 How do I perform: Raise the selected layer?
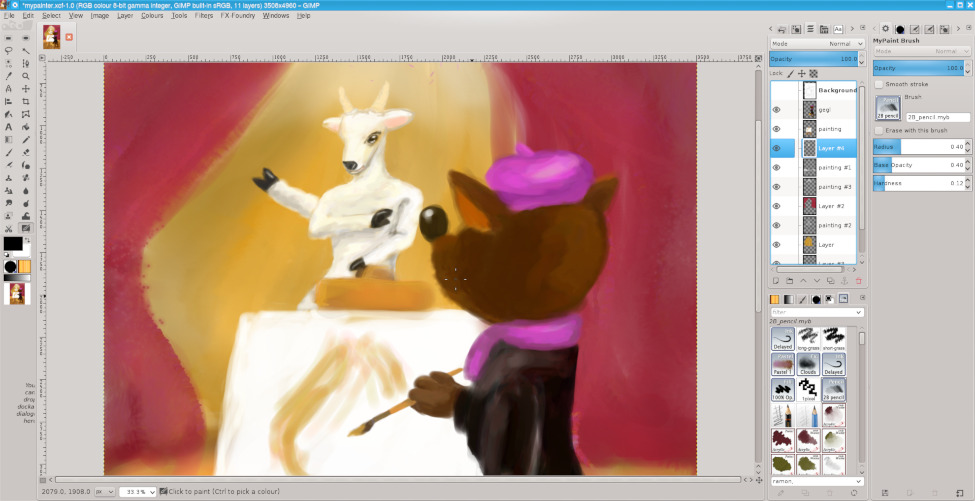tap(803, 281)
